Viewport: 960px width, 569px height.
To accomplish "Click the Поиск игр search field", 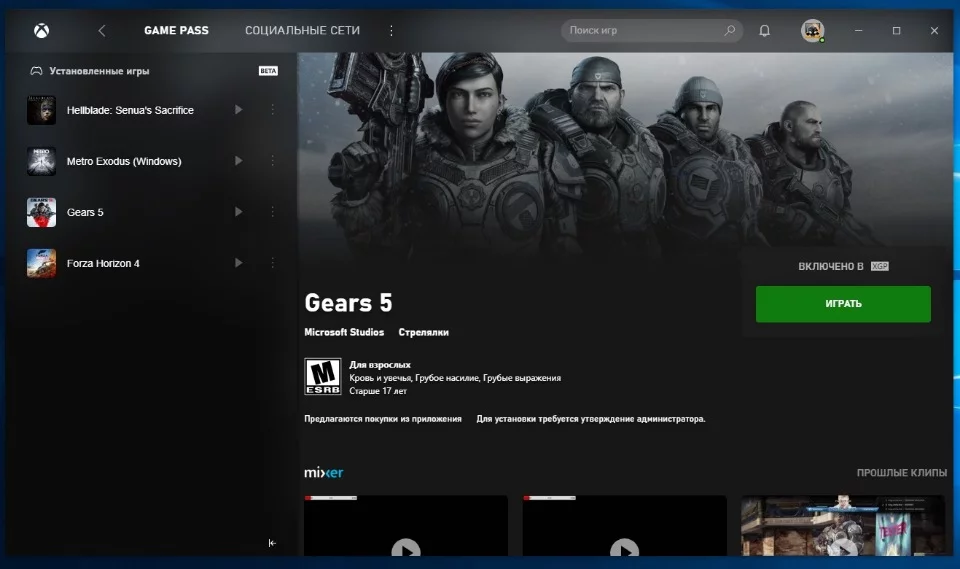I will pyautogui.click(x=652, y=31).
